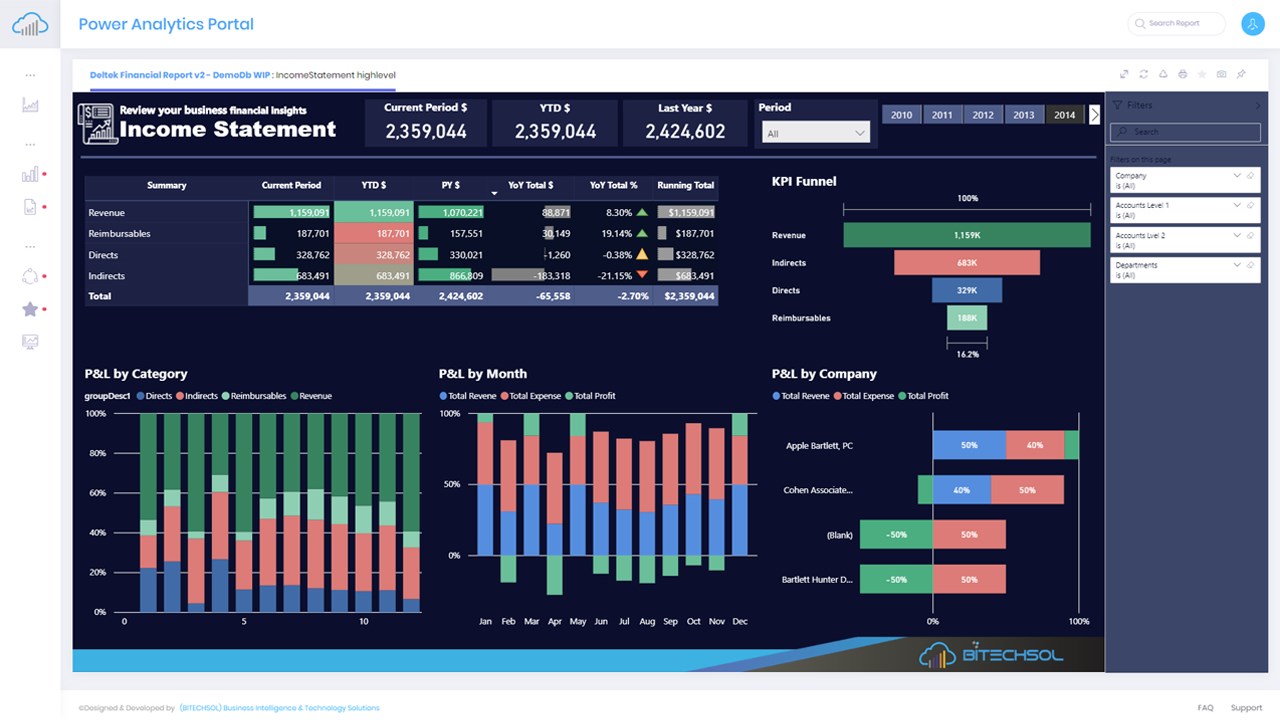The height and width of the screenshot is (720, 1280).
Task: Open the Support link in footer
Action: pyautogui.click(x=1246, y=708)
